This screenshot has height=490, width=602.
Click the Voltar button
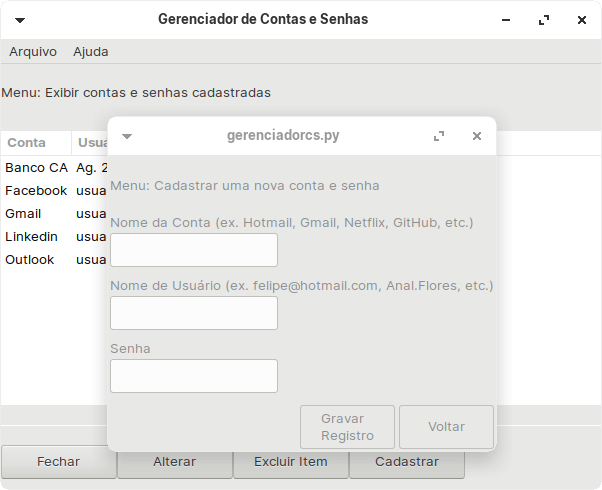click(x=446, y=427)
